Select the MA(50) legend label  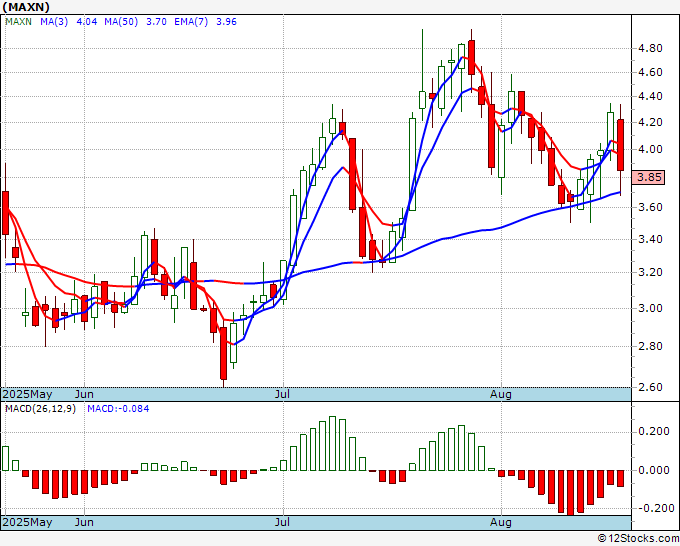(121, 22)
